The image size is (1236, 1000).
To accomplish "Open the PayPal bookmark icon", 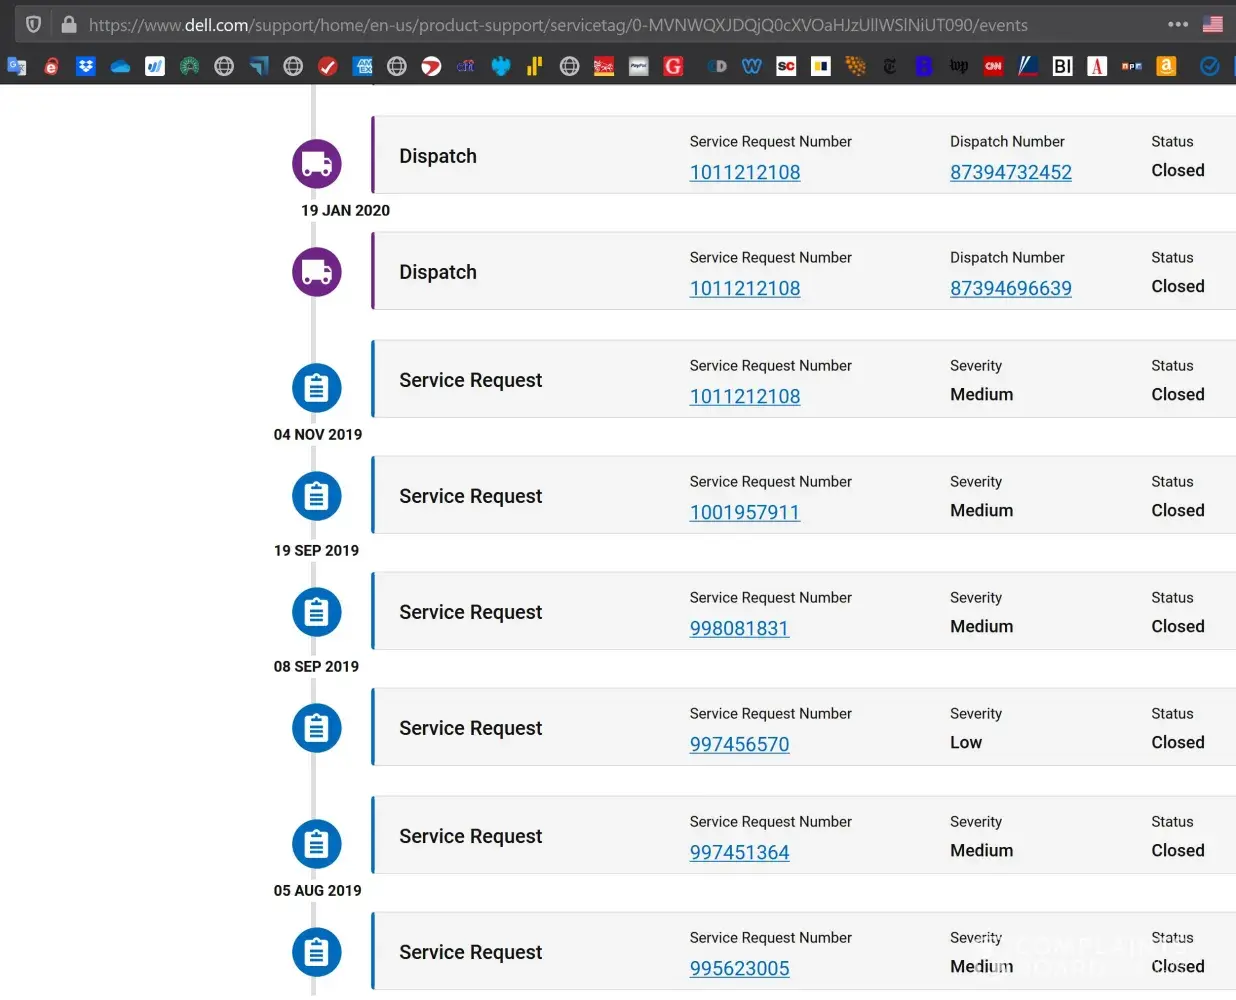I will (638, 66).
